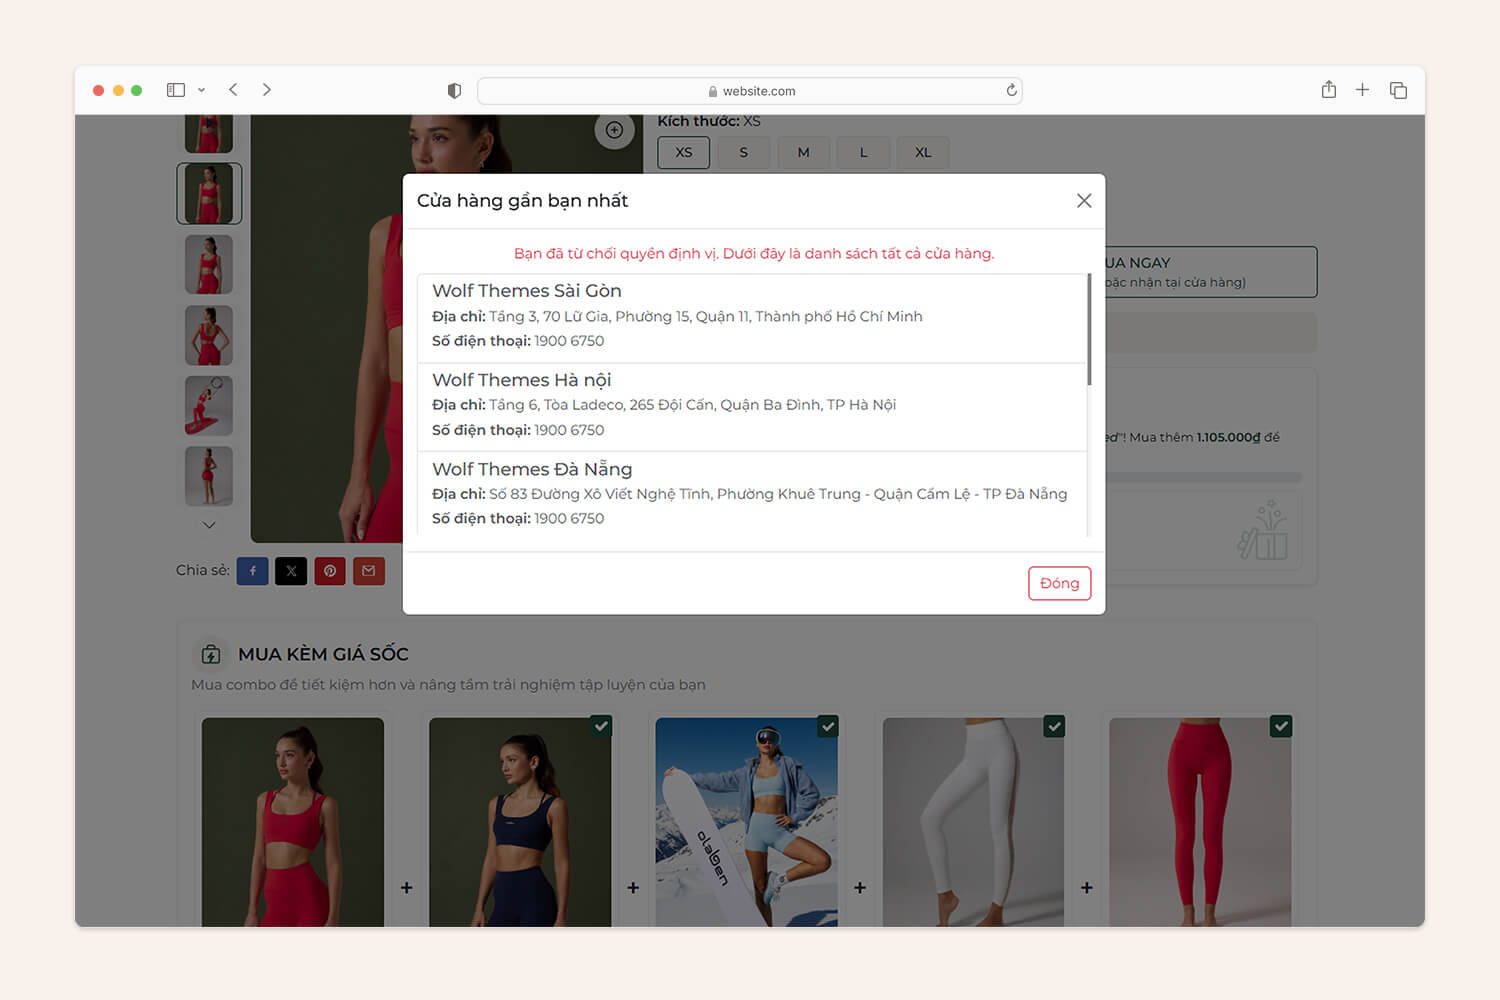Click the zoom-in image icon
This screenshot has height=1000, width=1500.
pos(614,131)
